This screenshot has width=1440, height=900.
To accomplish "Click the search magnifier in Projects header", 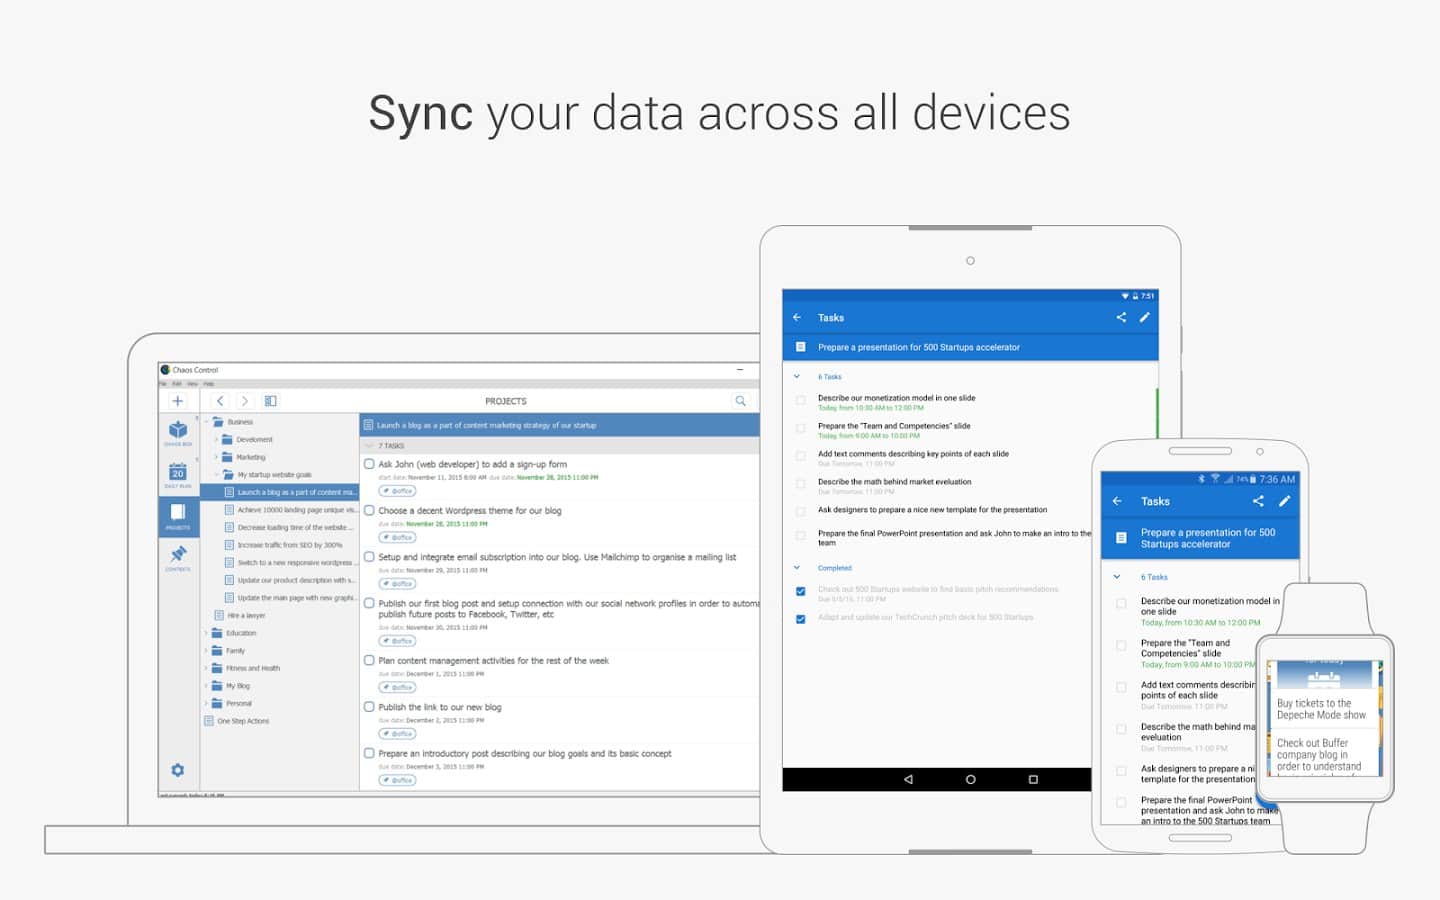I will tap(741, 401).
